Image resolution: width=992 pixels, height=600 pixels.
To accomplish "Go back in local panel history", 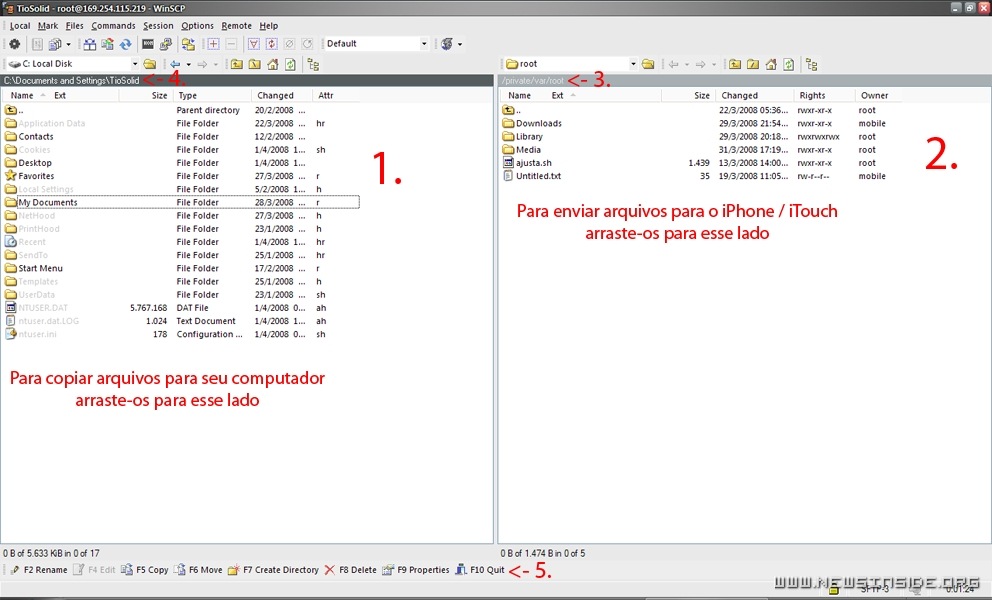I will 175,64.
